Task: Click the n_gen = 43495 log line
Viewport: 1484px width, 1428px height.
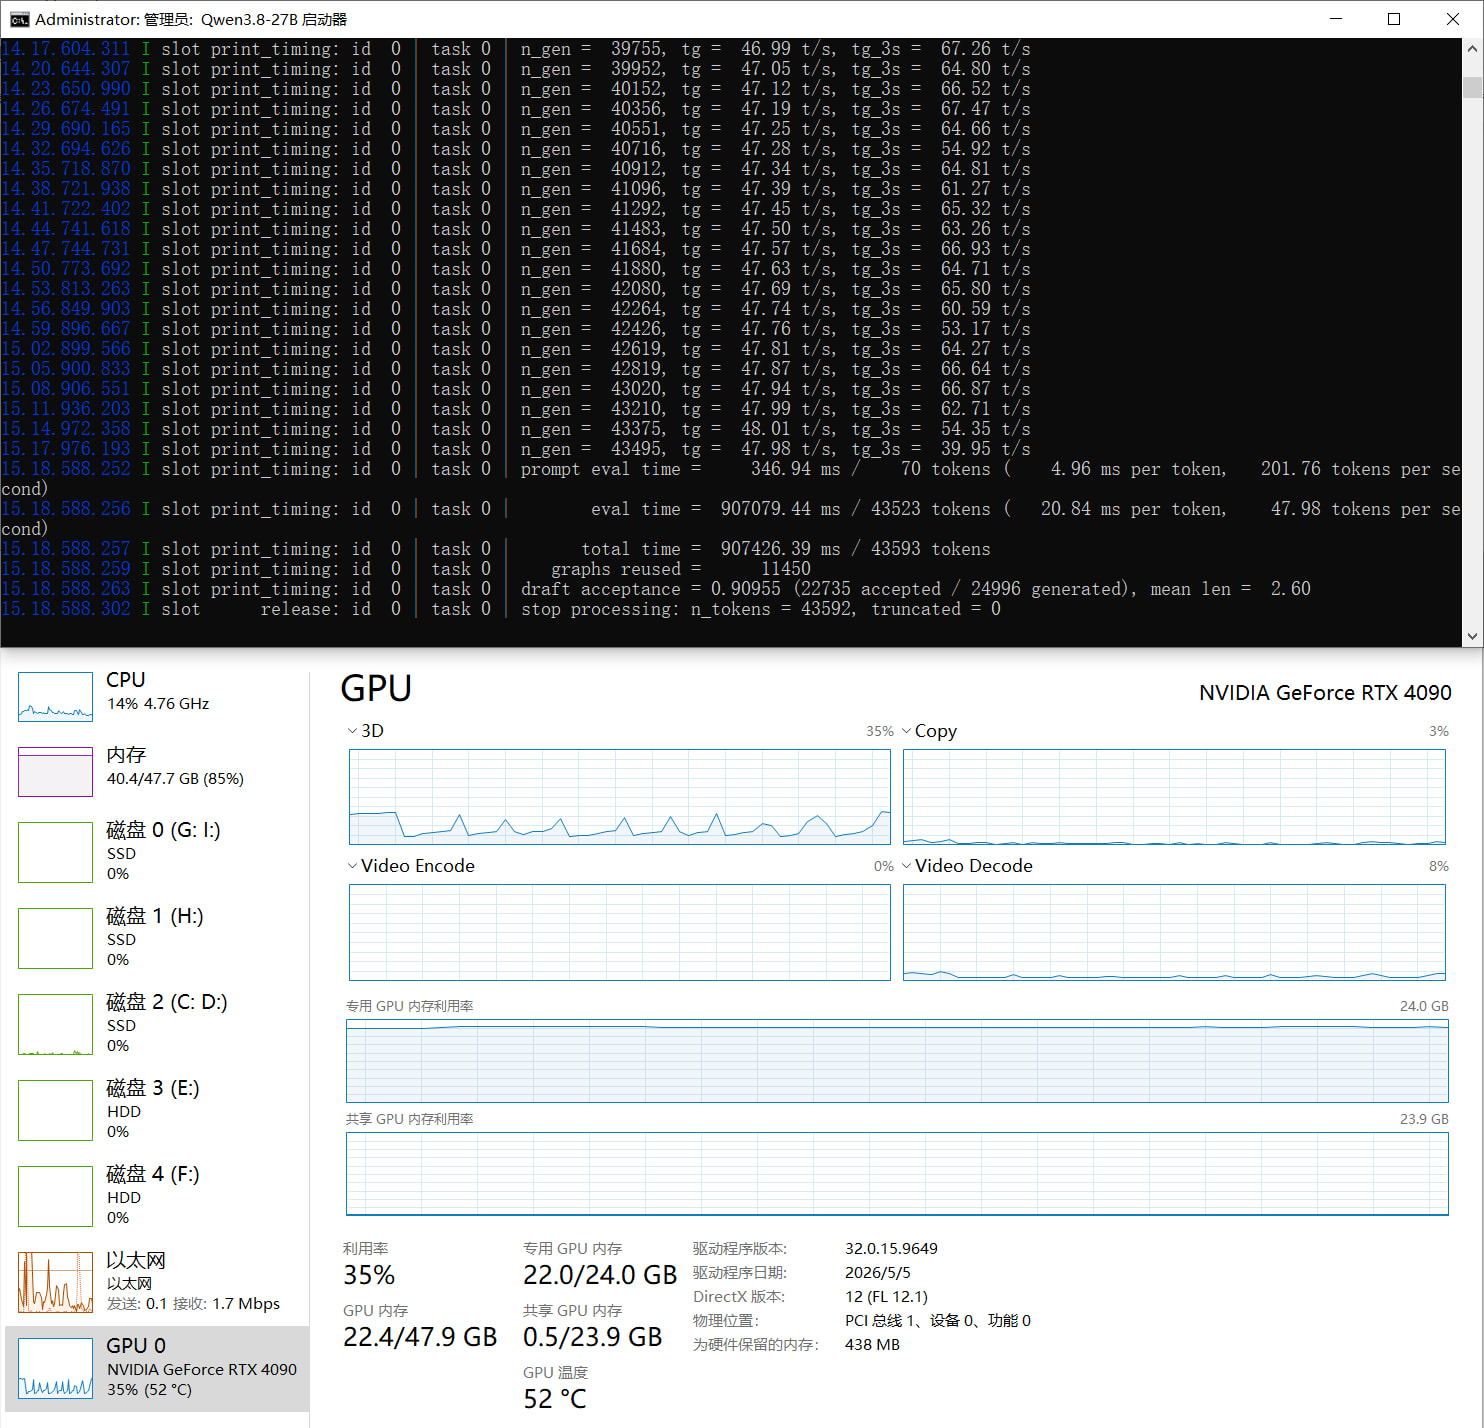Action: tap(516, 449)
